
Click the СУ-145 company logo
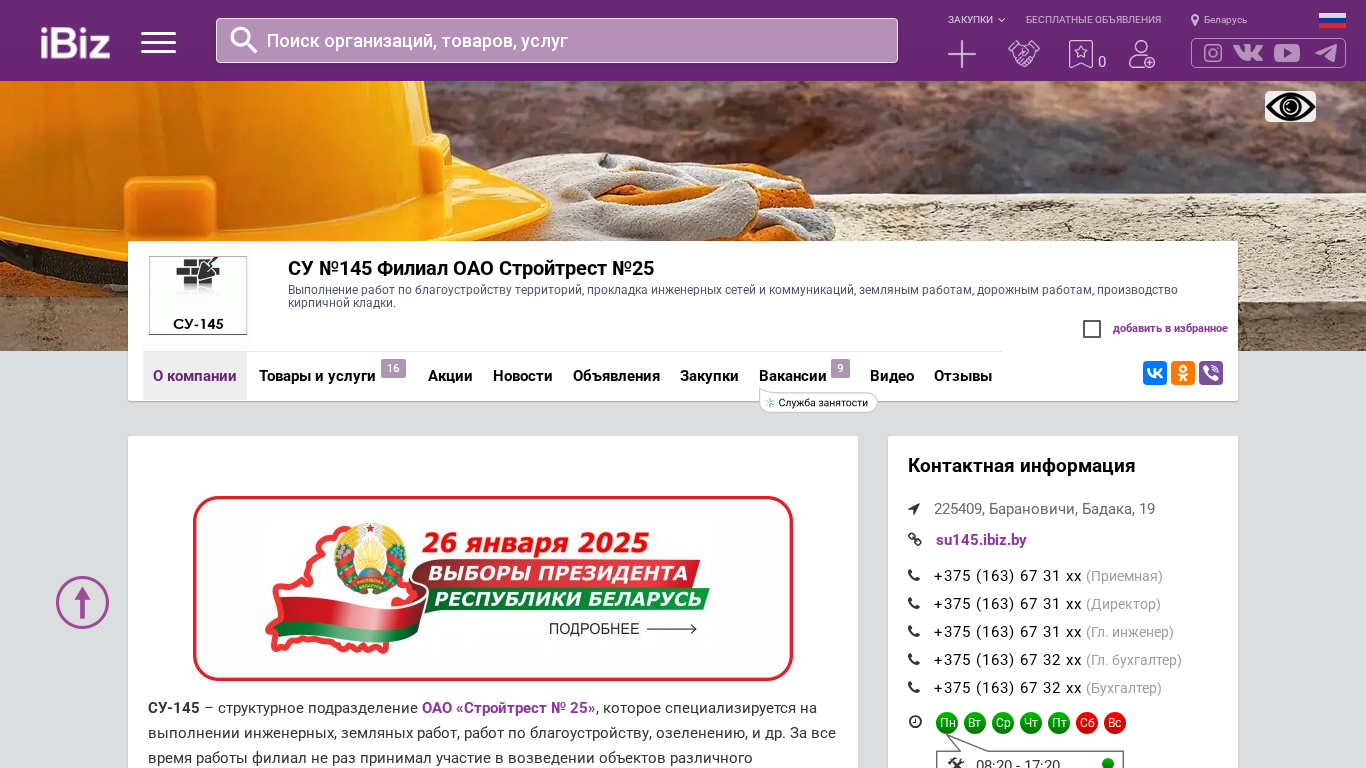click(x=198, y=296)
